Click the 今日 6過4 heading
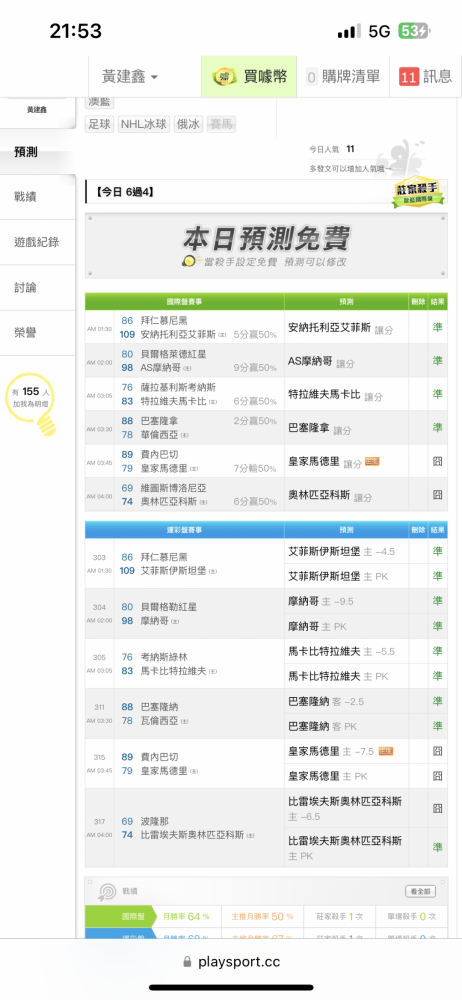The width and height of the screenshot is (462, 1000). [x=125, y=191]
